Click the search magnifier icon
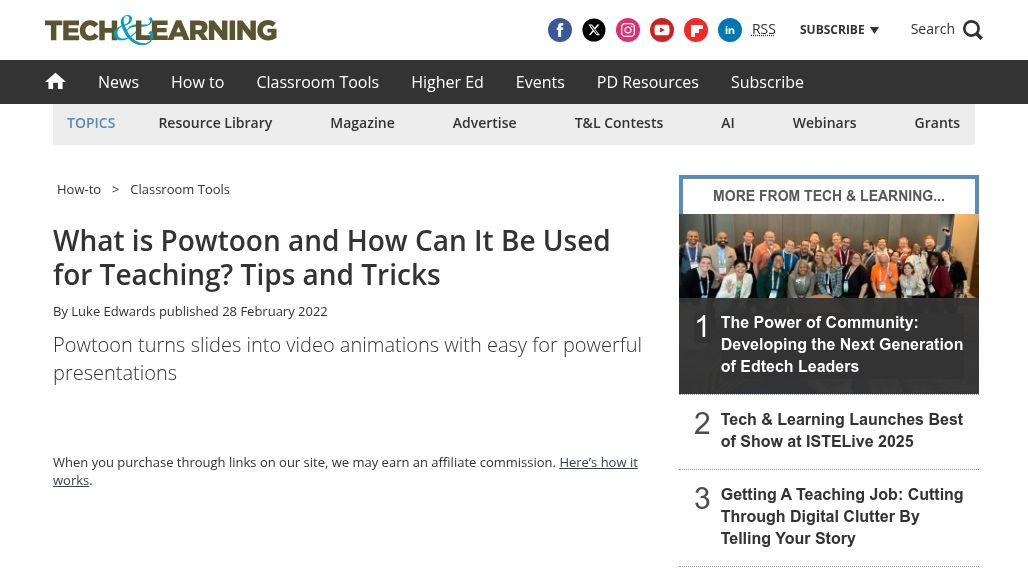This screenshot has height=578, width=1028. (x=972, y=30)
